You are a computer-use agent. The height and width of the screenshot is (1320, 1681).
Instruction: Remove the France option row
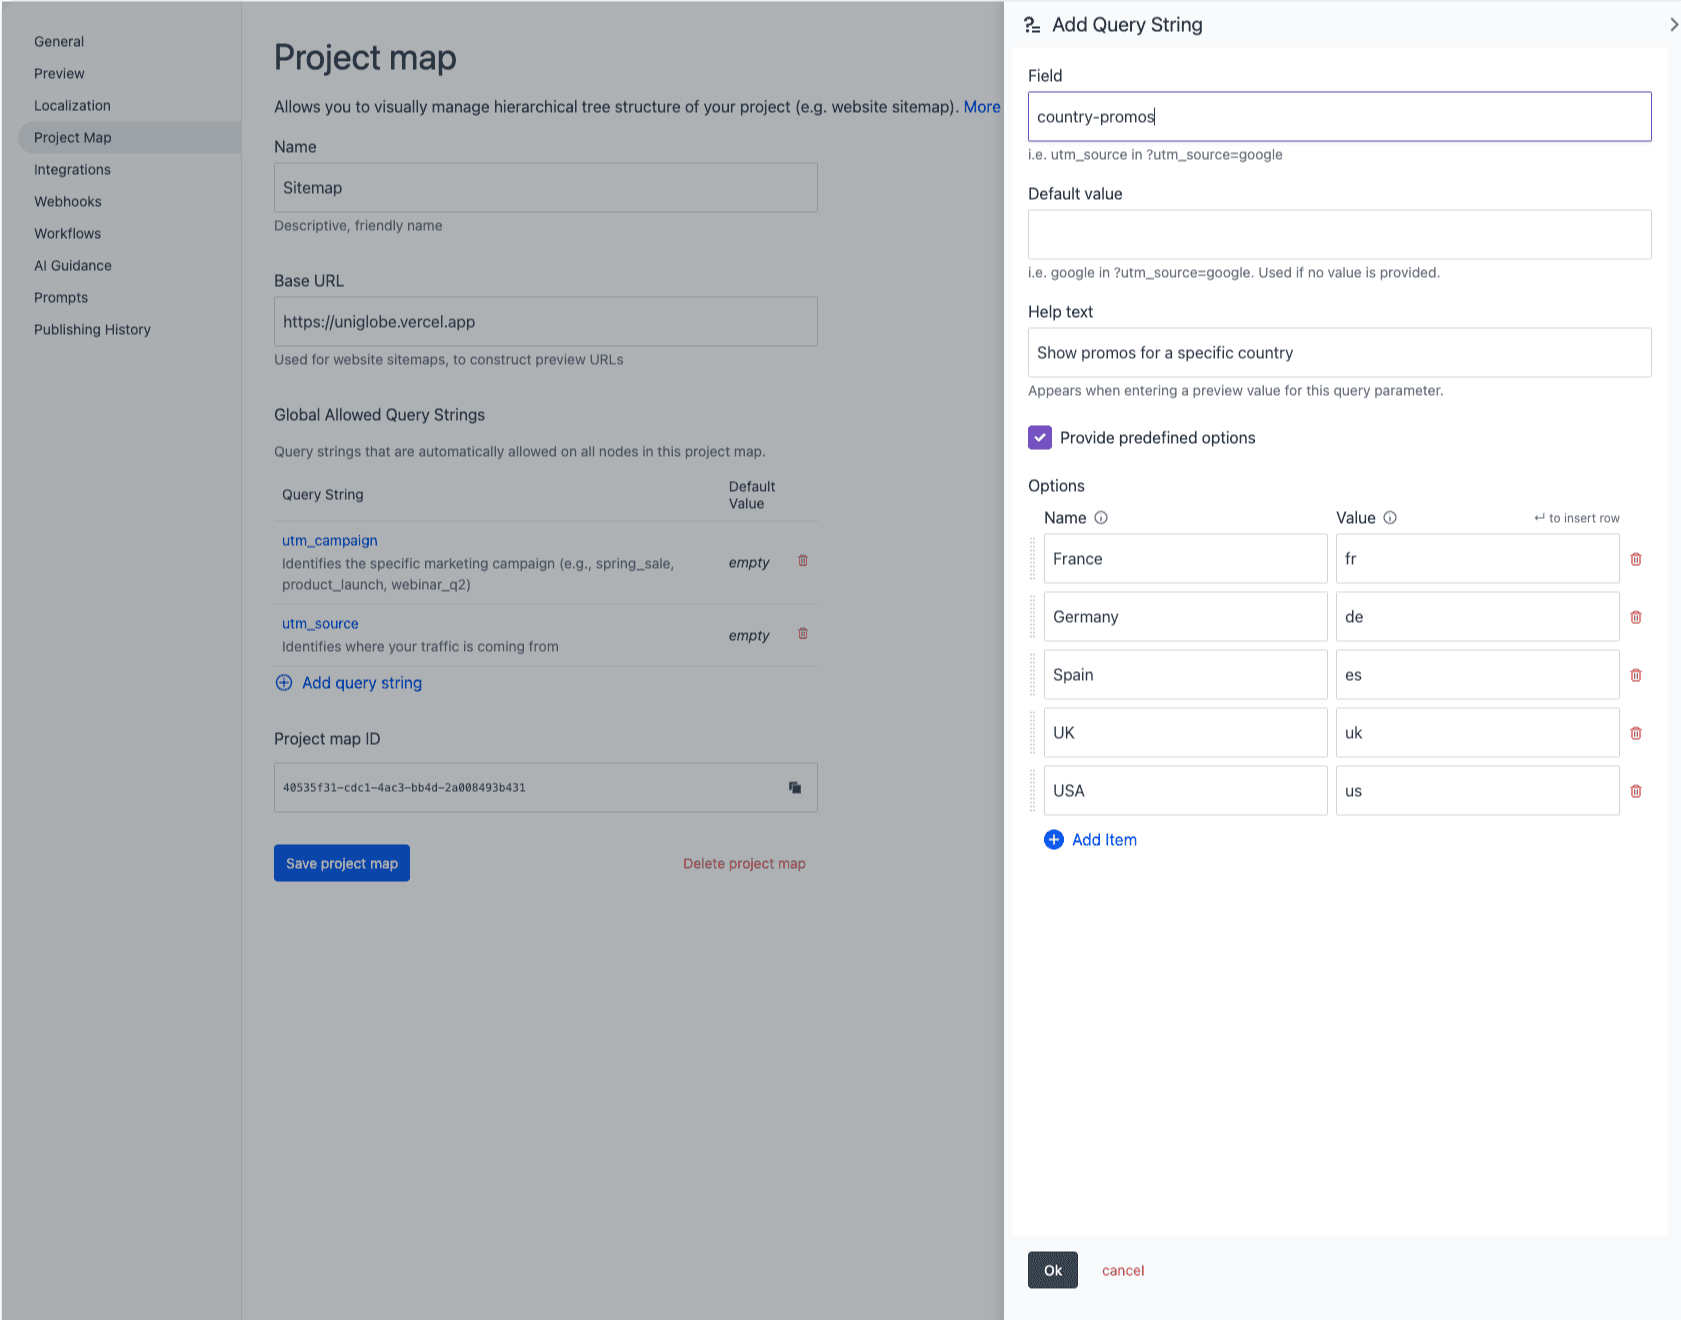coord(1637,559)
